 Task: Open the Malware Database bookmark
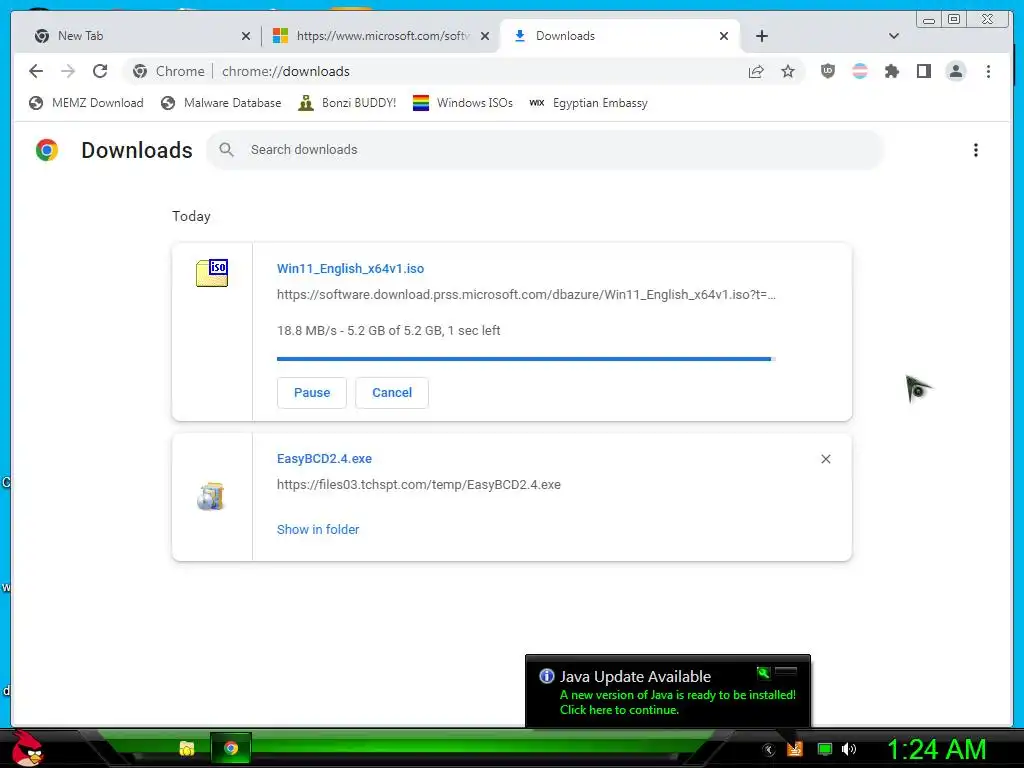point(221,103)
